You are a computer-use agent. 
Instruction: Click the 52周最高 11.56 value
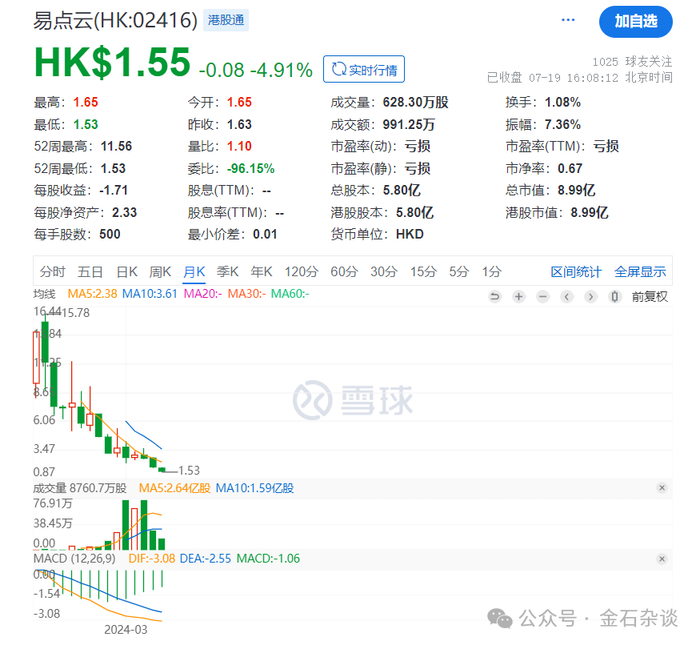coord(117,146)
